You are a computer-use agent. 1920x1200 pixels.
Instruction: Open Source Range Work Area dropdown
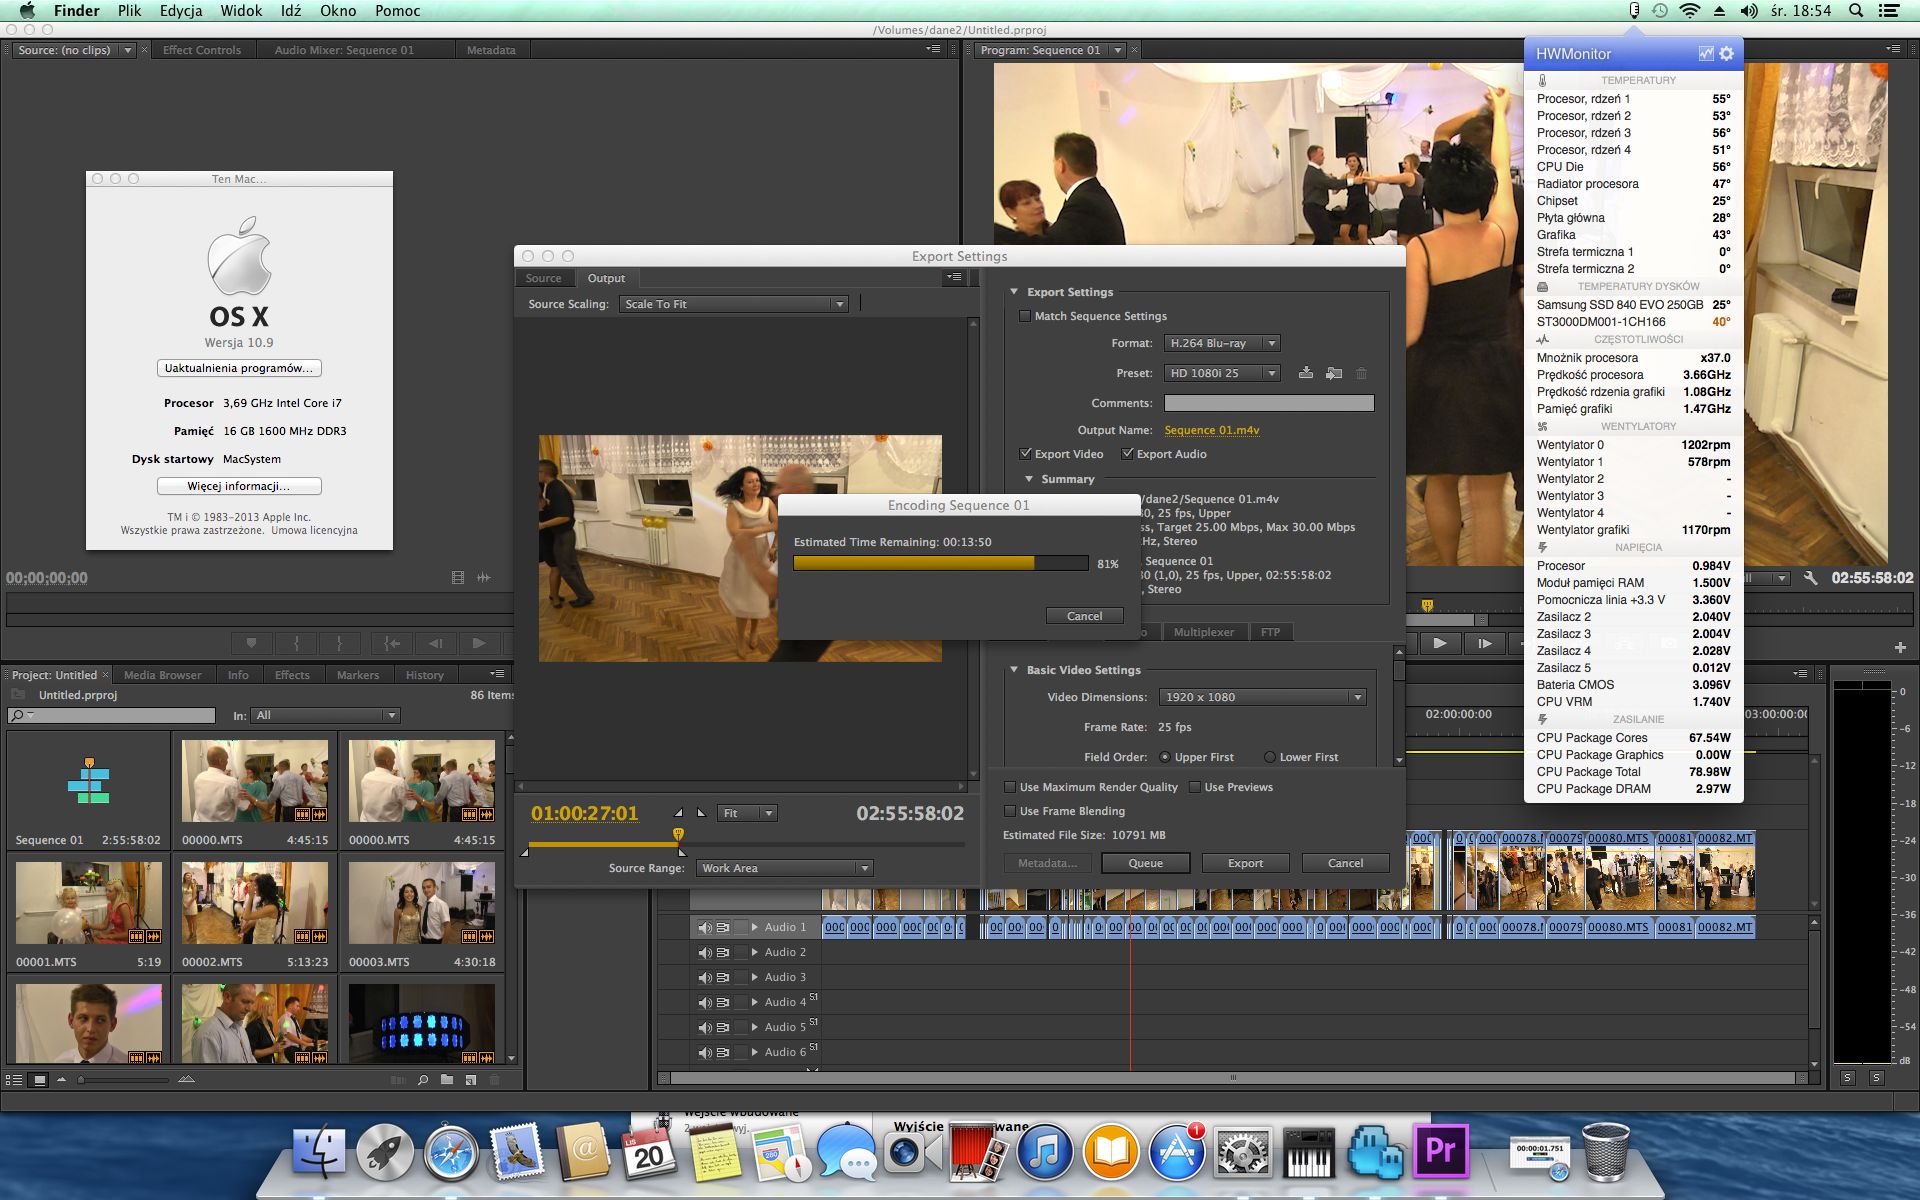[x=785, y=868]
